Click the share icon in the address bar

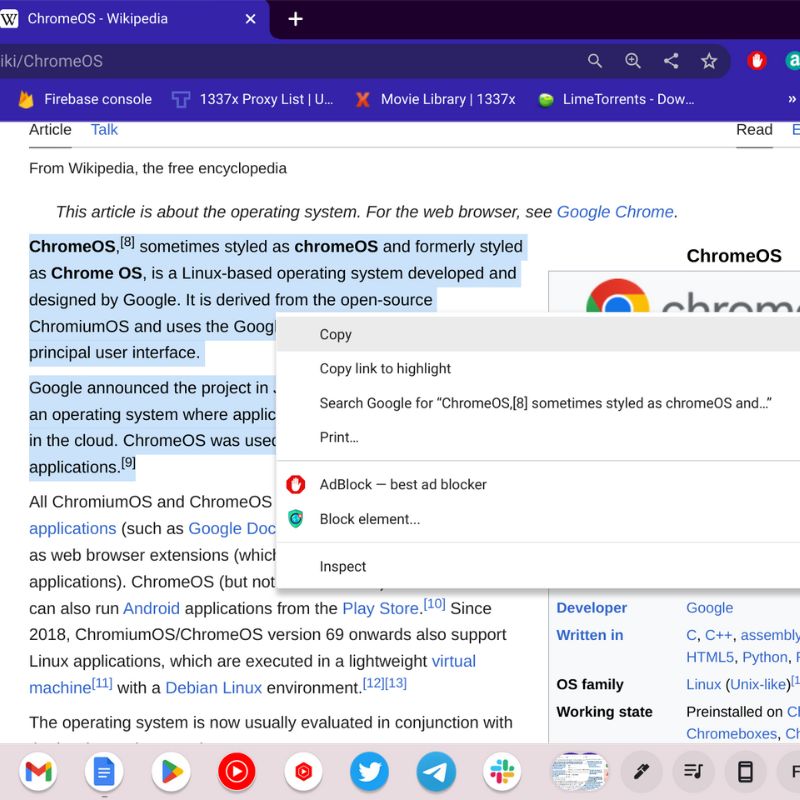tap(671, 61)
